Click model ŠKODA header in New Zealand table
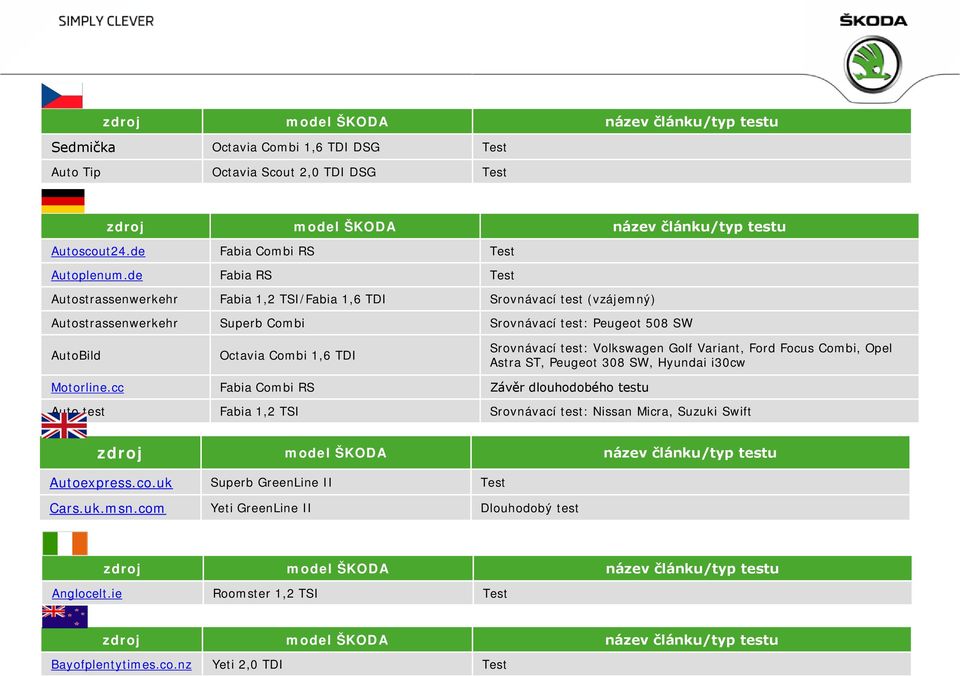 point(337,639)
